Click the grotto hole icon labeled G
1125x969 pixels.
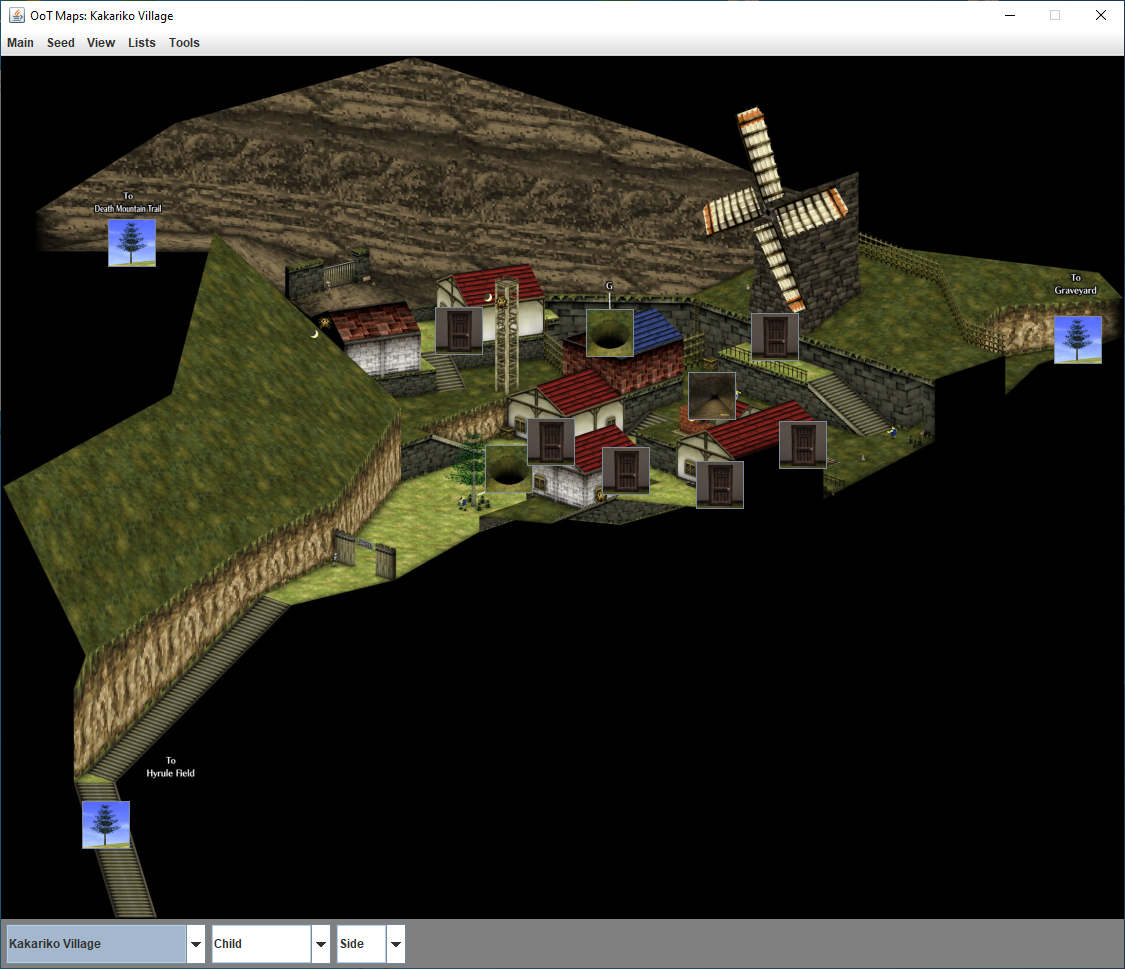pos(610,333)
